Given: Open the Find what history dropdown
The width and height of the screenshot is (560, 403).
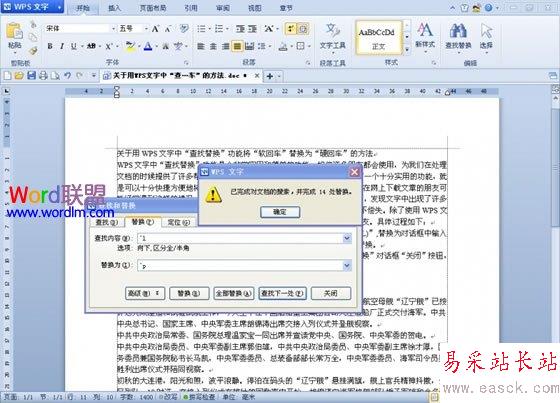Looking at the screenshot, I should pyautogui.click(x=347, y=238).
